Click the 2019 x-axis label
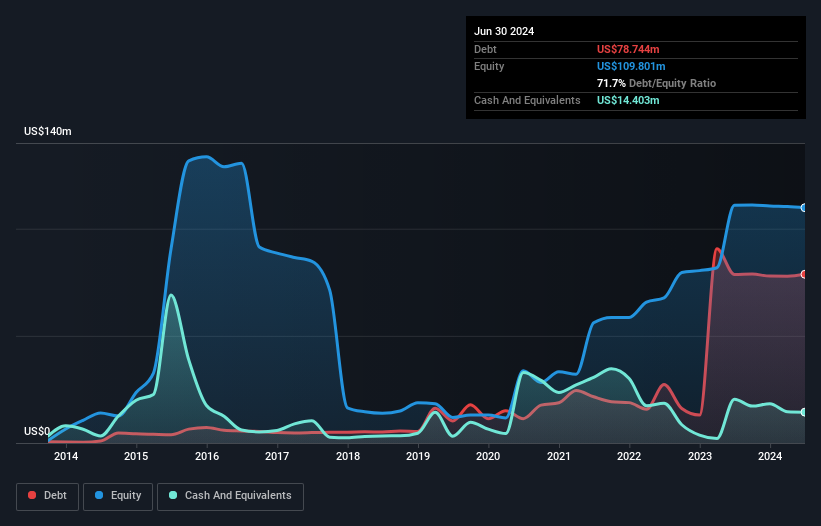The image size is (821, 526). 418,456
